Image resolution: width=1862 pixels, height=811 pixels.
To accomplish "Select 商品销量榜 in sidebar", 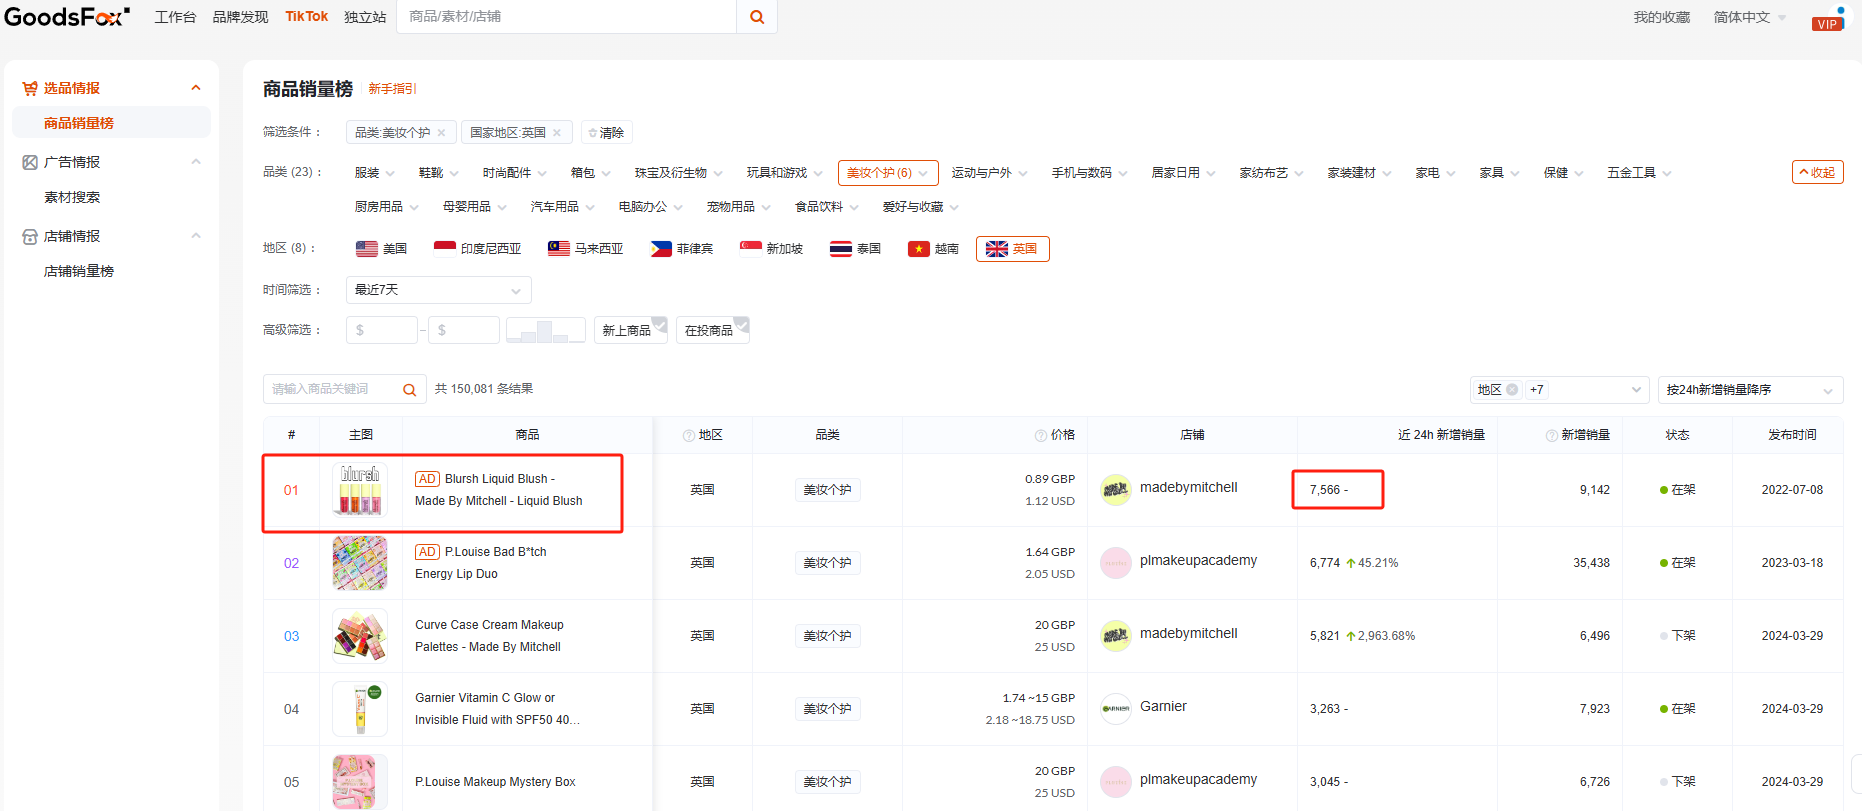I will tap(111, 123).
